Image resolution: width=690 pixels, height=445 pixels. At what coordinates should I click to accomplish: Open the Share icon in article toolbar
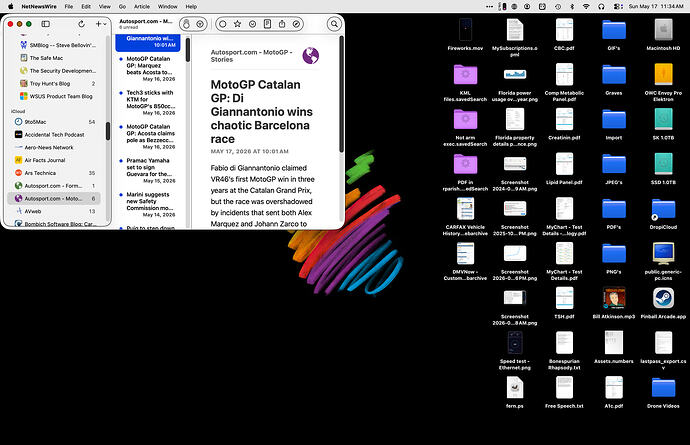[282, 24]
